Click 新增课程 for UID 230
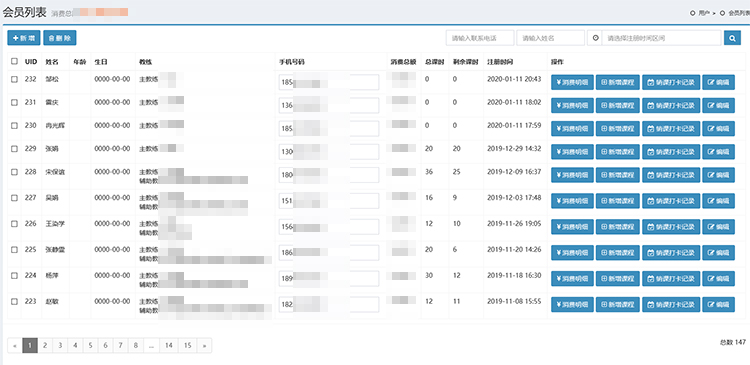 click(x=618, y=128)
